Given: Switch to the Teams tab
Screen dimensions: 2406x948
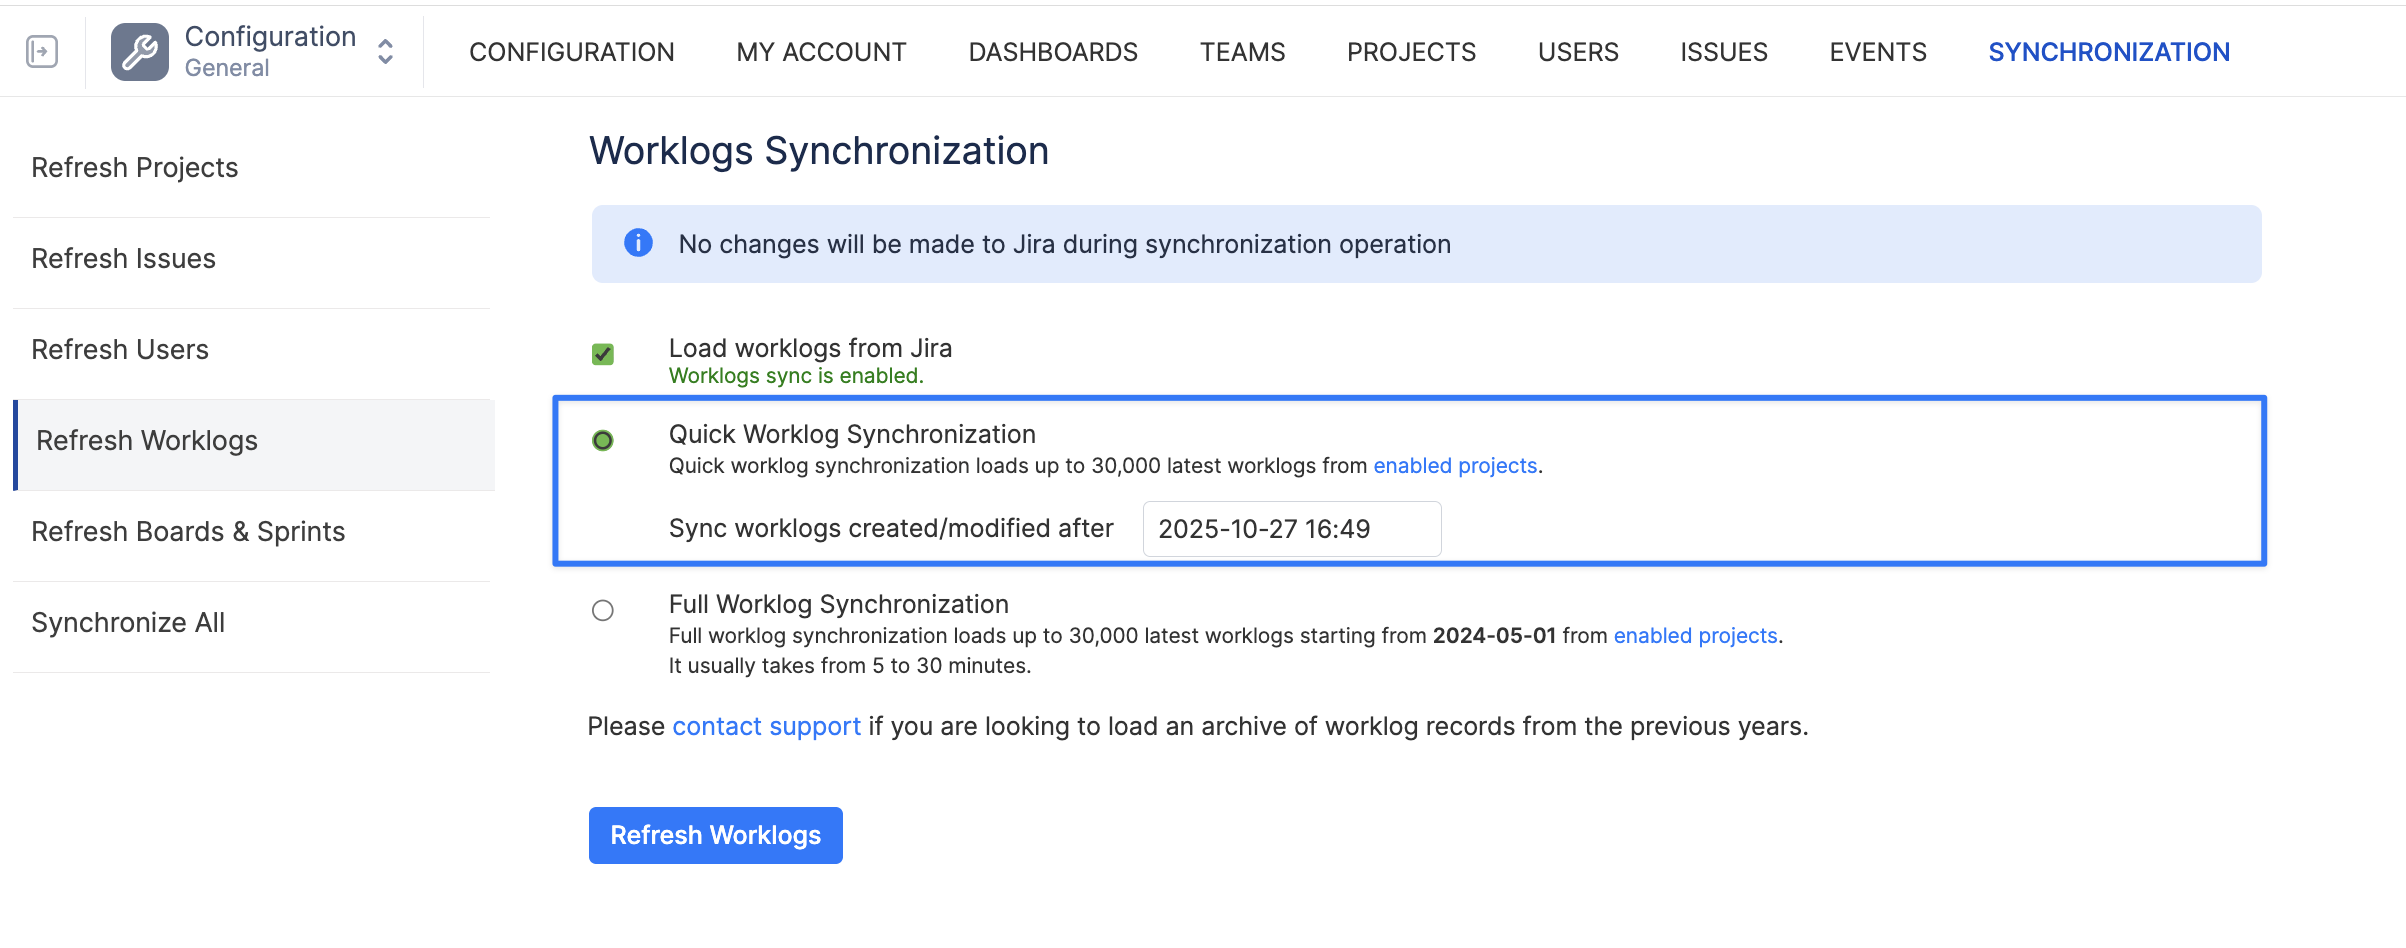Looking at the screenshot, I should coord(1242,52).
